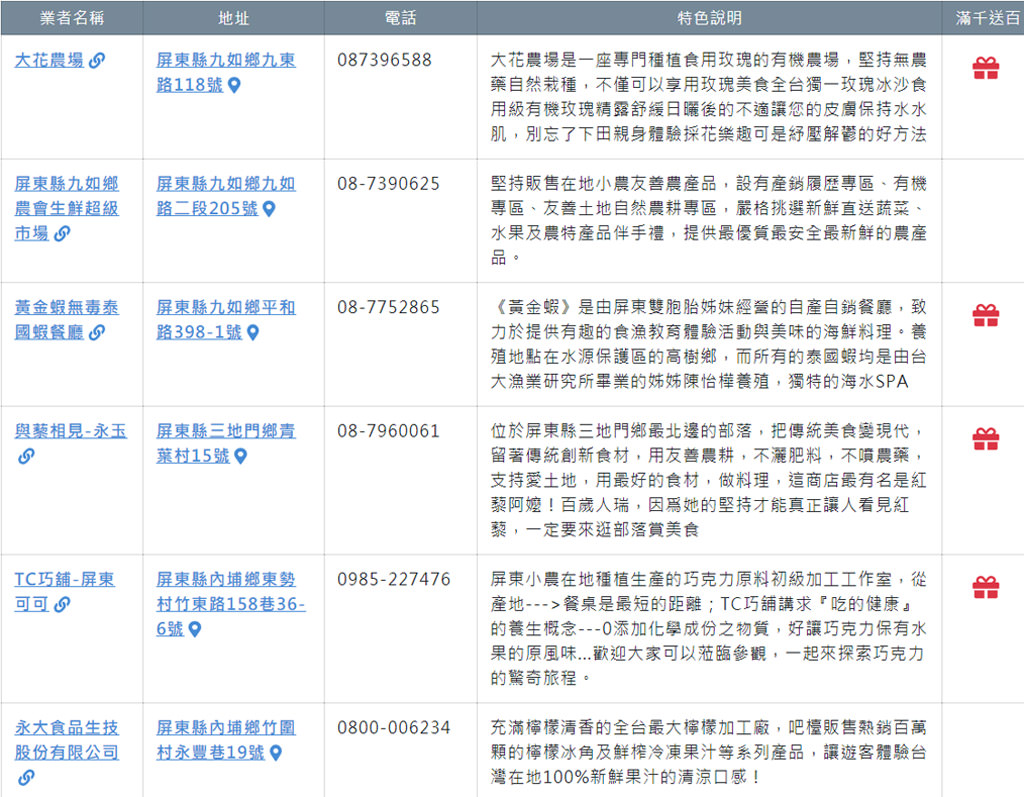Click the link icon beside 大花農場
The image size is (1024, 797).
pyautogui.click(x=97, y=61)
